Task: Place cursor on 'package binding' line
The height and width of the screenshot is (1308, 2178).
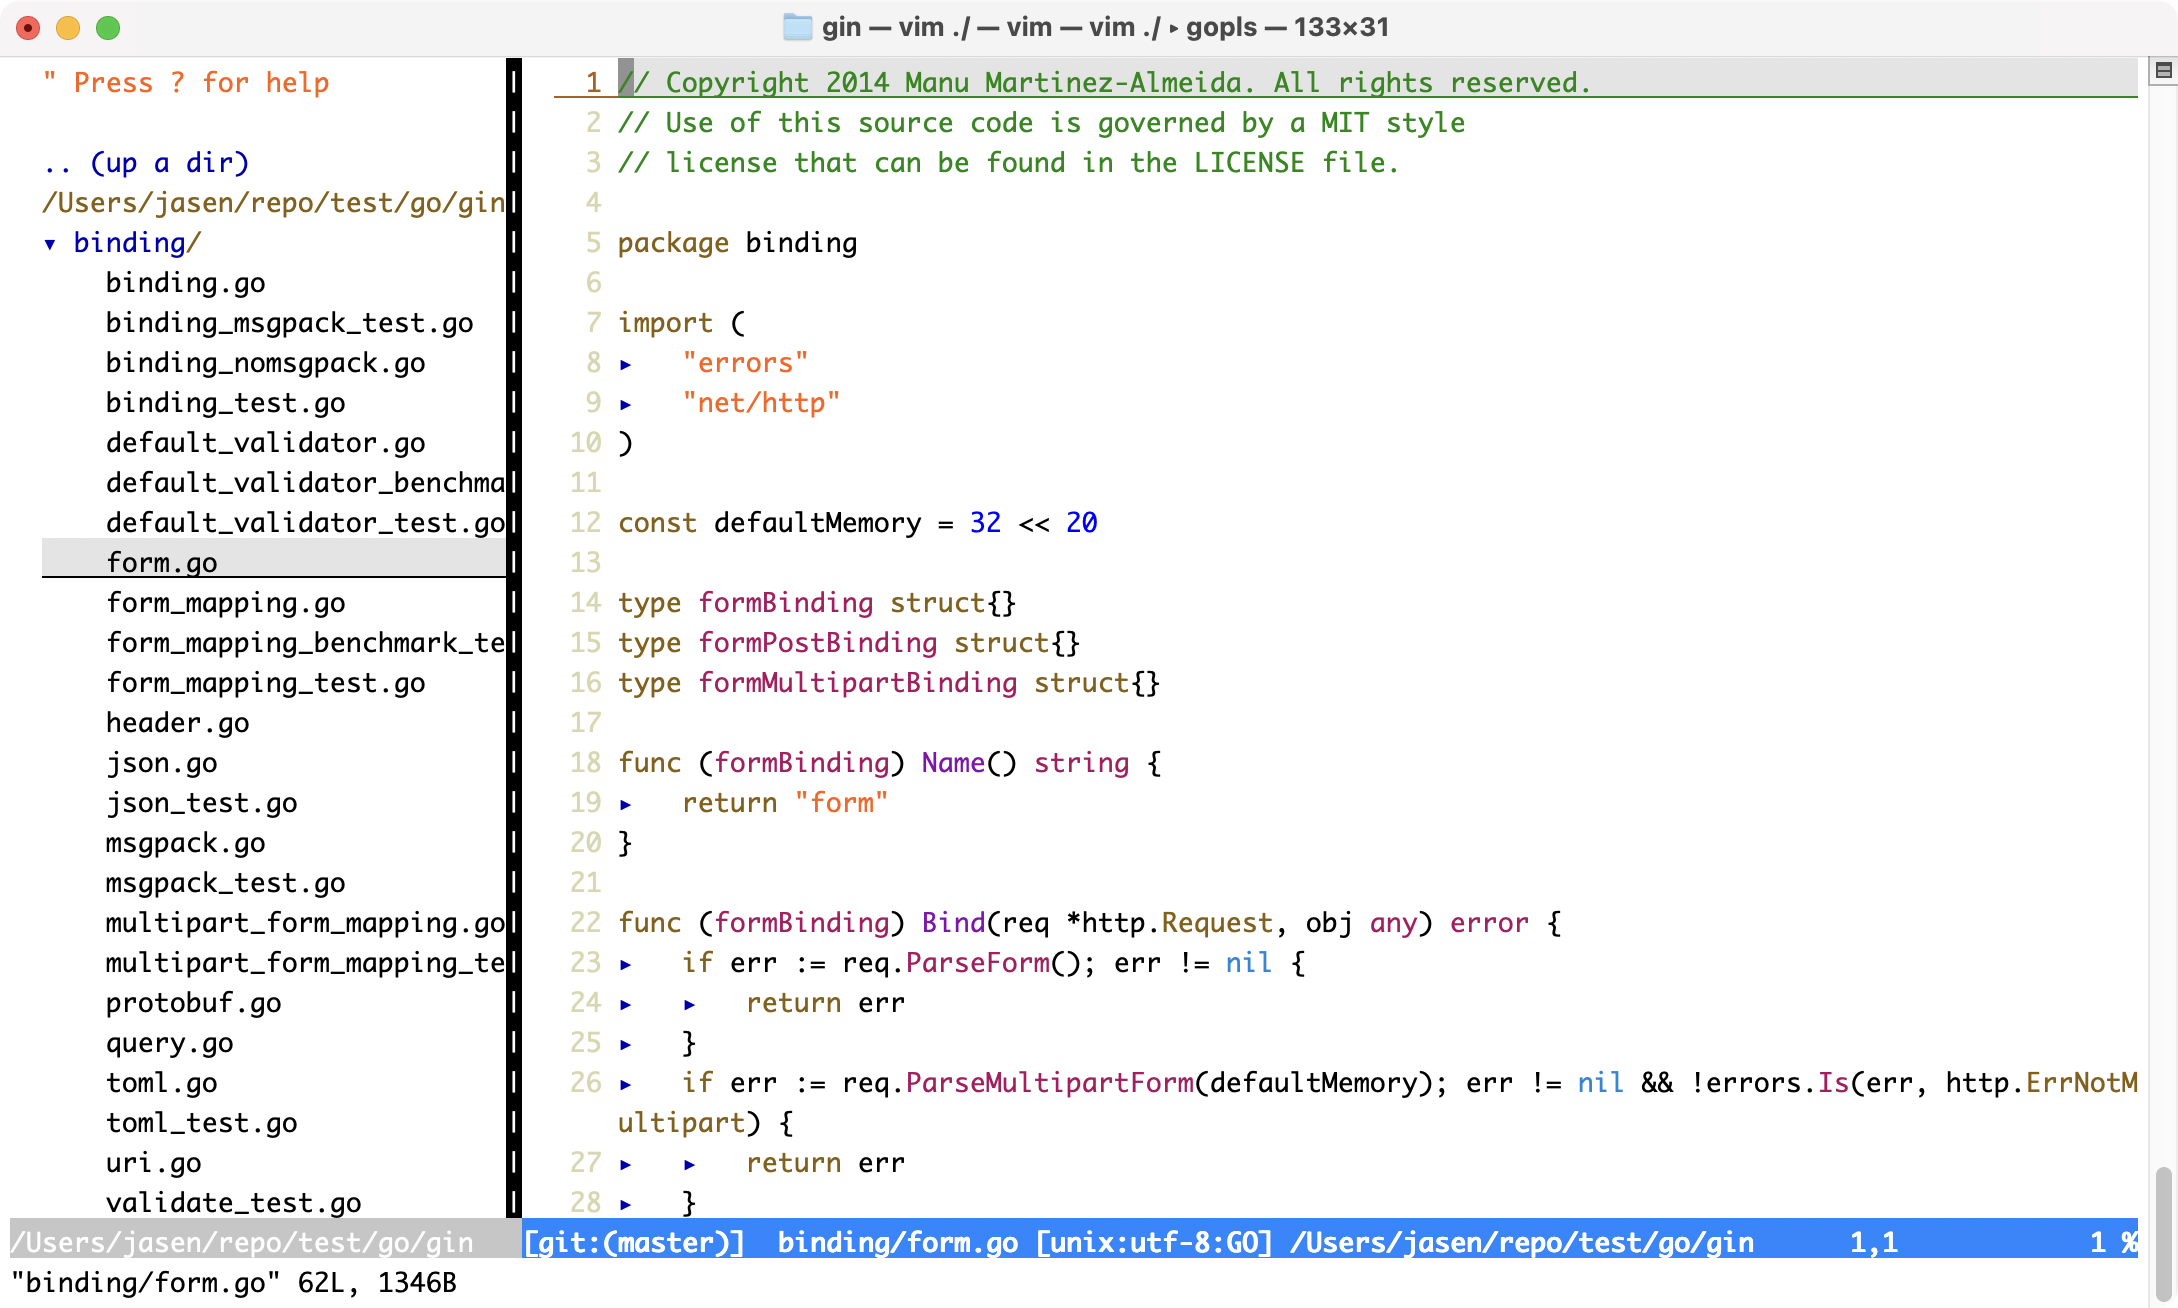Action: [x=738, y=243]
